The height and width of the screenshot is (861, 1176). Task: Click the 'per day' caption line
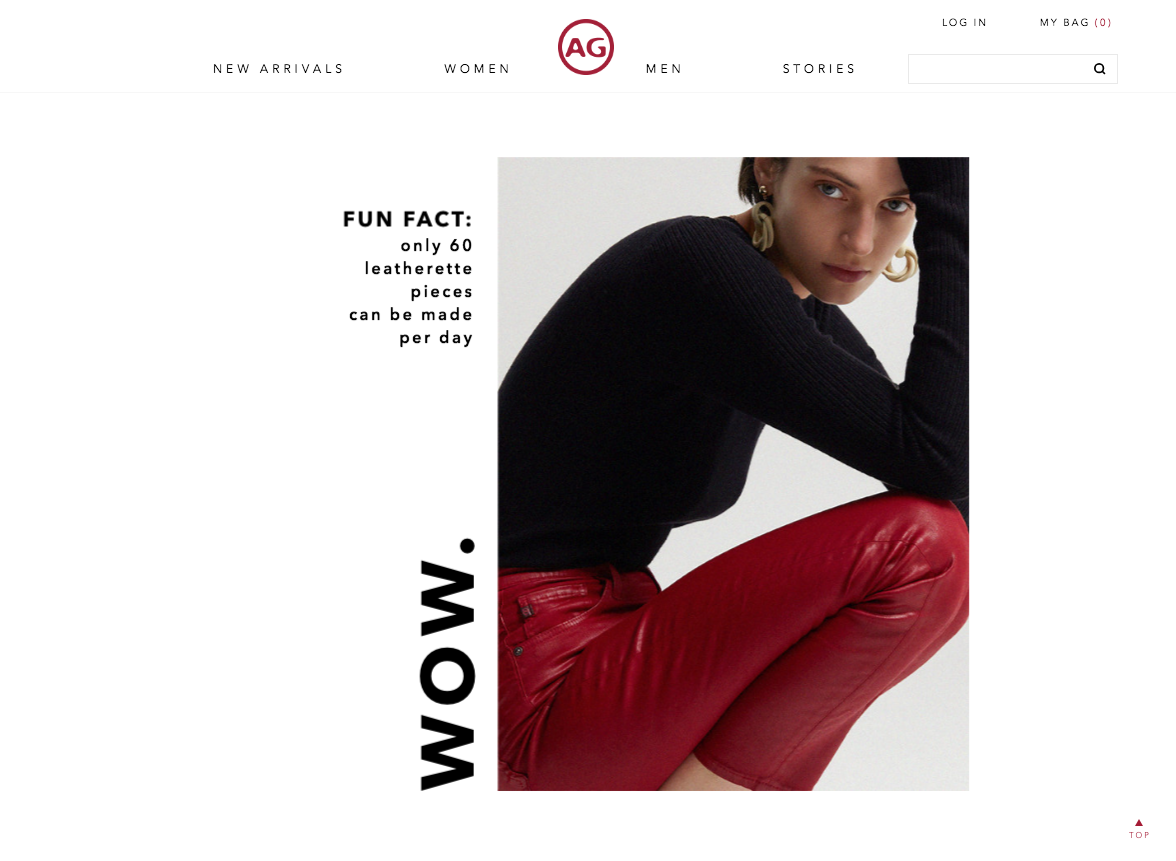click(436, 338)
